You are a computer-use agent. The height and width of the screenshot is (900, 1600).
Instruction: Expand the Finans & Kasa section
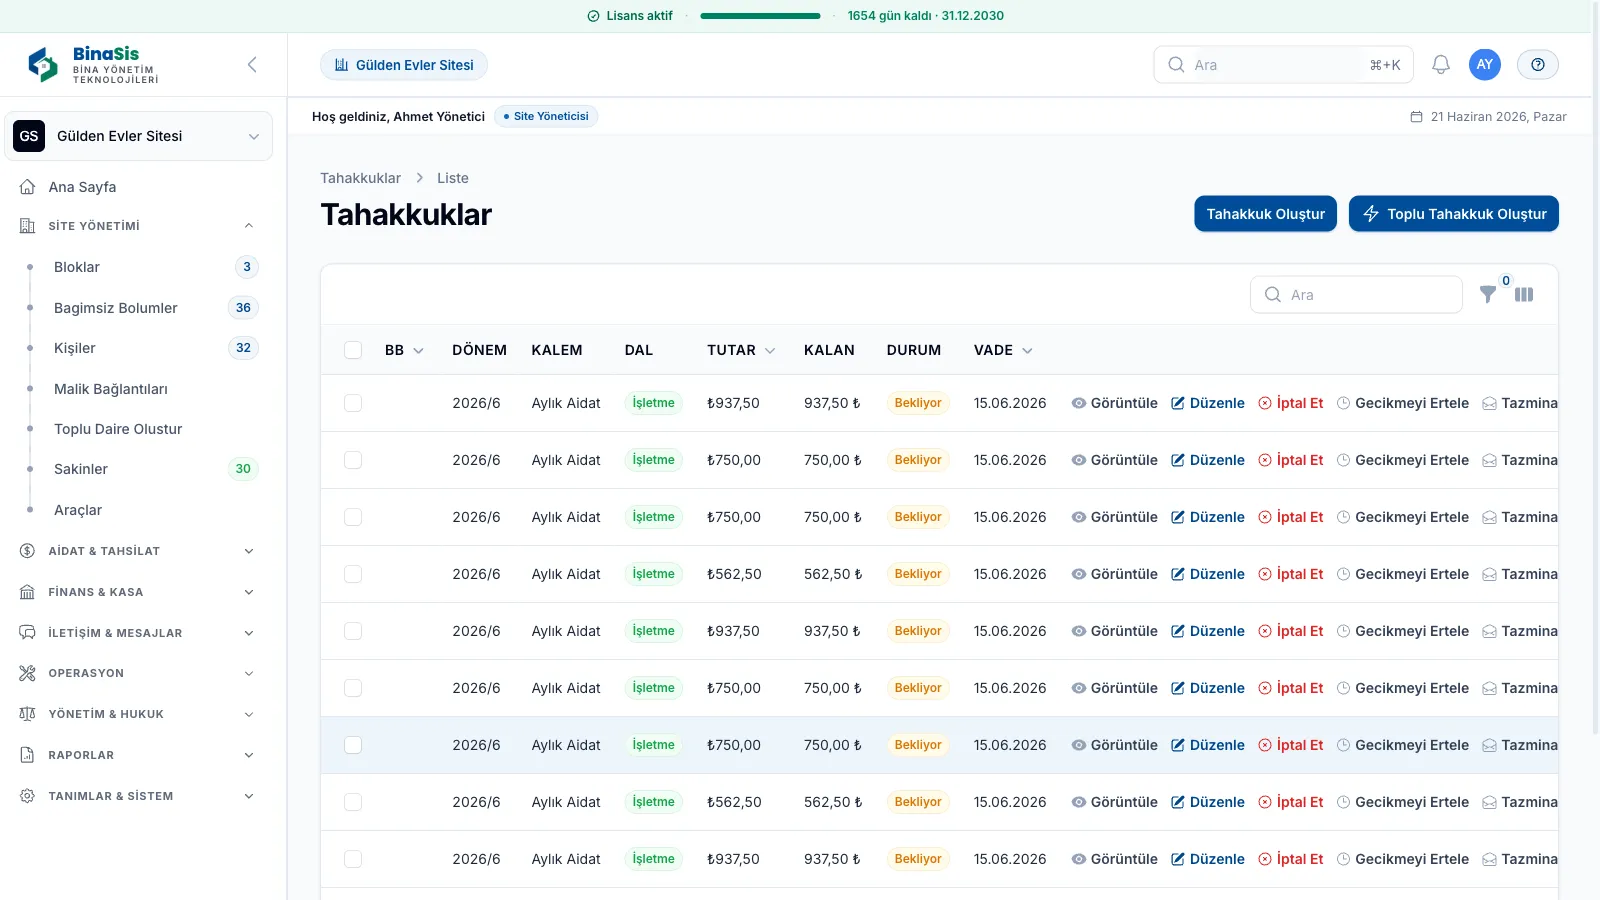pos(249,592)
